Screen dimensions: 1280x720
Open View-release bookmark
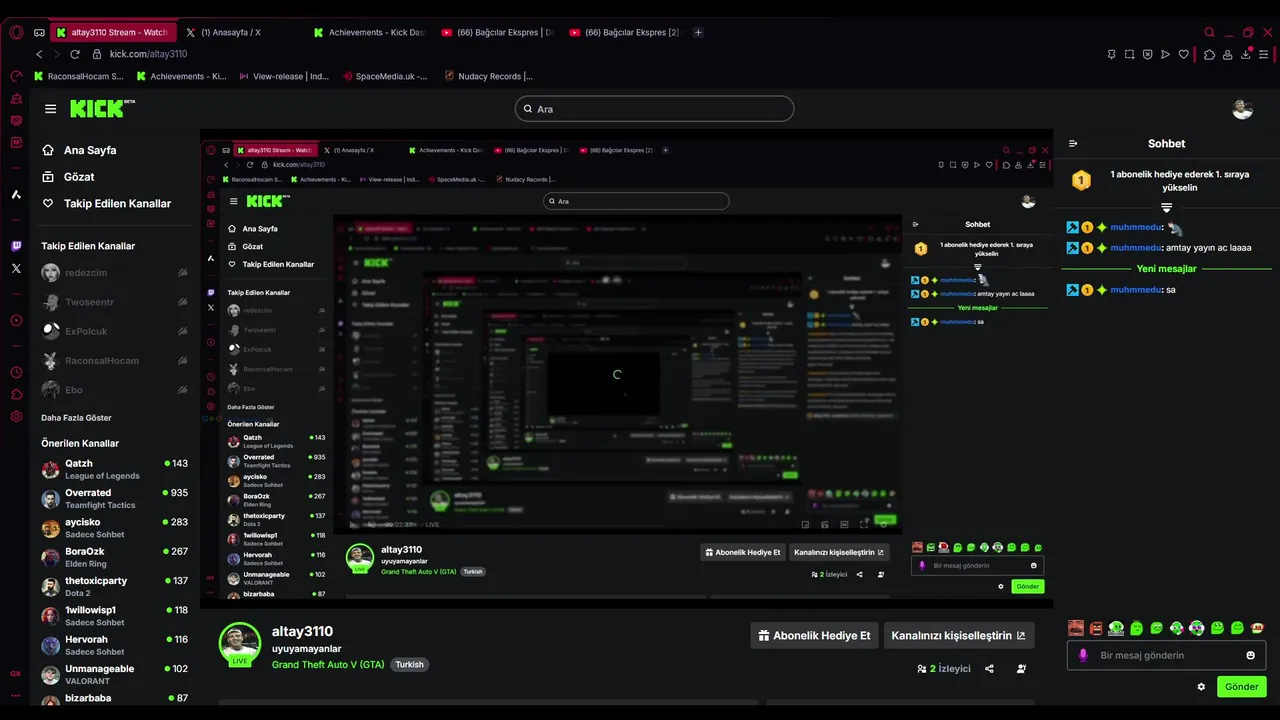click(284, 76)
